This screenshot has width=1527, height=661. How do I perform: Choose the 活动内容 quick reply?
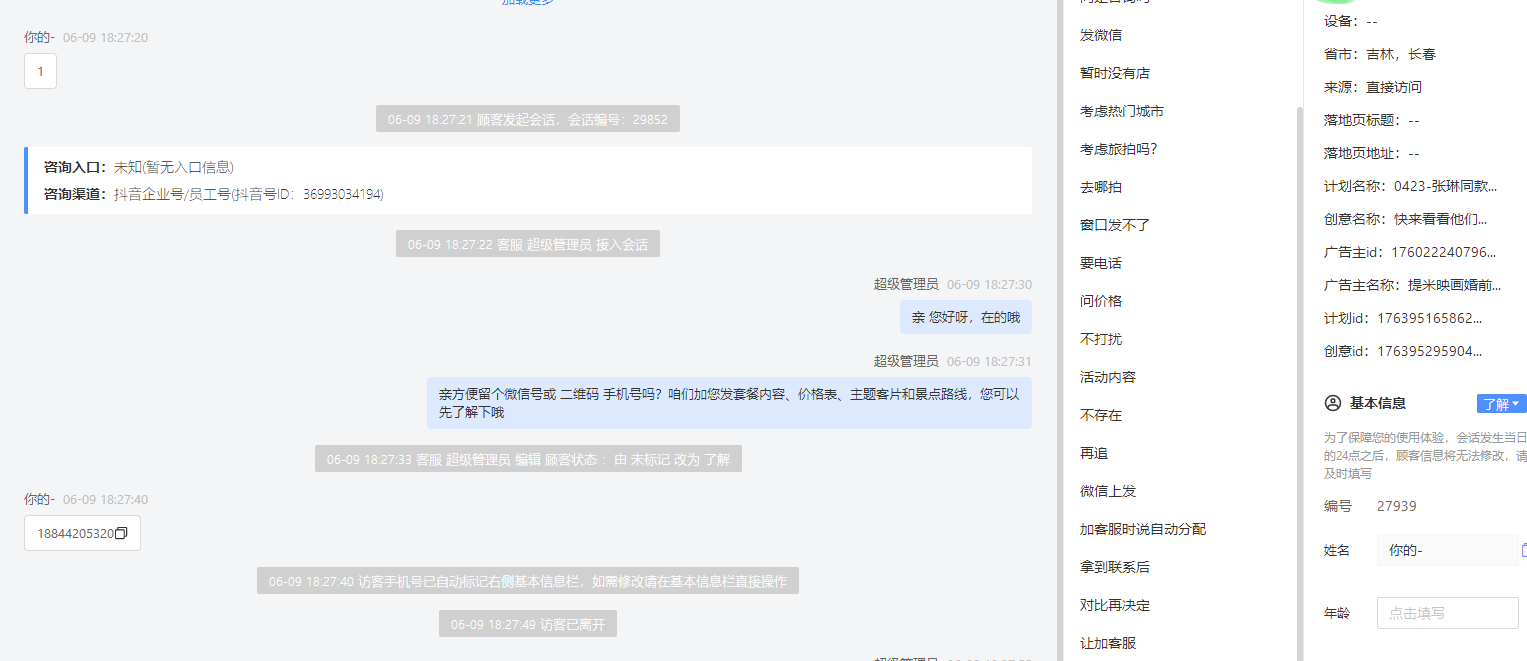[x=1108, y=377]
